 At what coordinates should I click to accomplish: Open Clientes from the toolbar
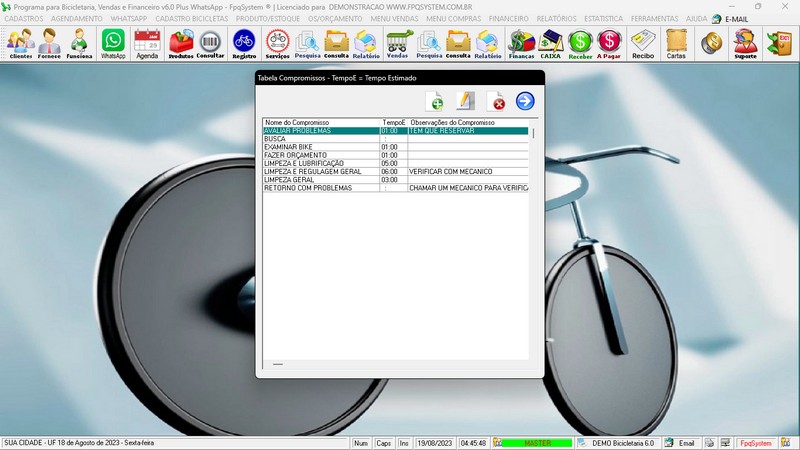pyautogui.click(x=20, y=43)
